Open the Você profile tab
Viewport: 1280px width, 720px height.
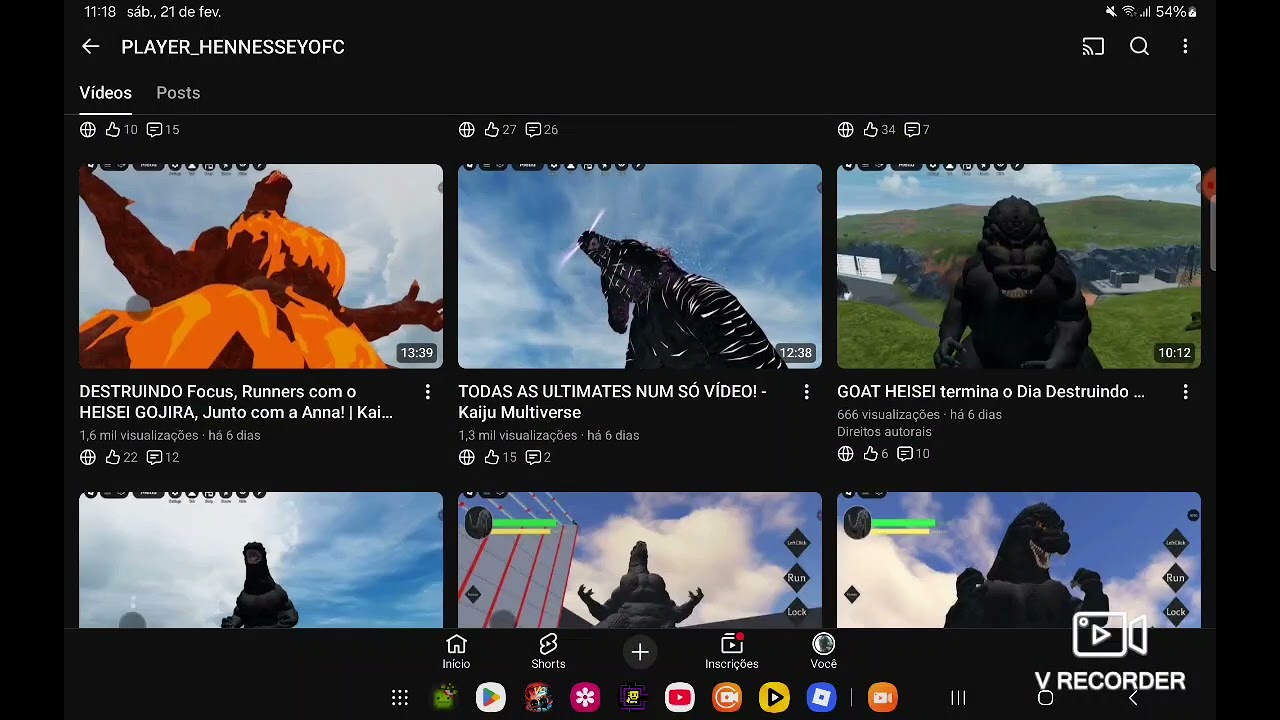point(824,651)
